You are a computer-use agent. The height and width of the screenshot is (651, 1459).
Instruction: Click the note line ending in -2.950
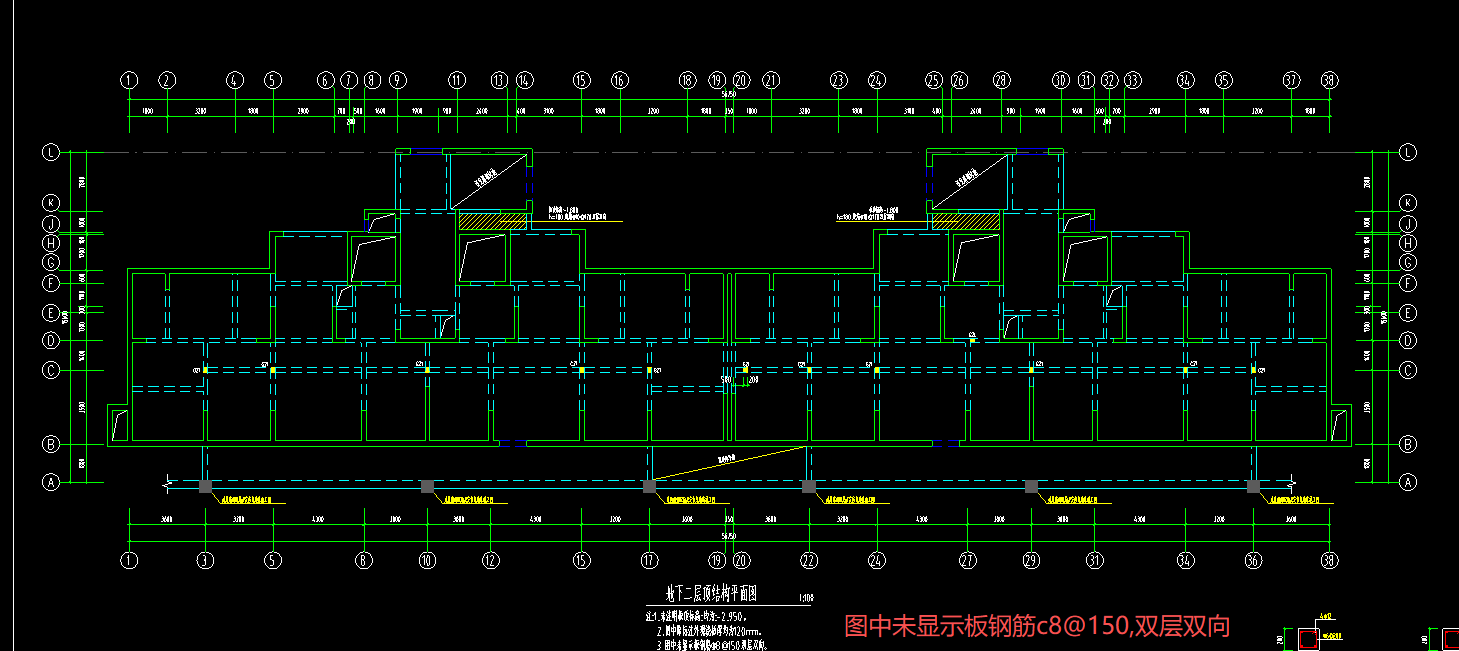[x=697, y=618]
